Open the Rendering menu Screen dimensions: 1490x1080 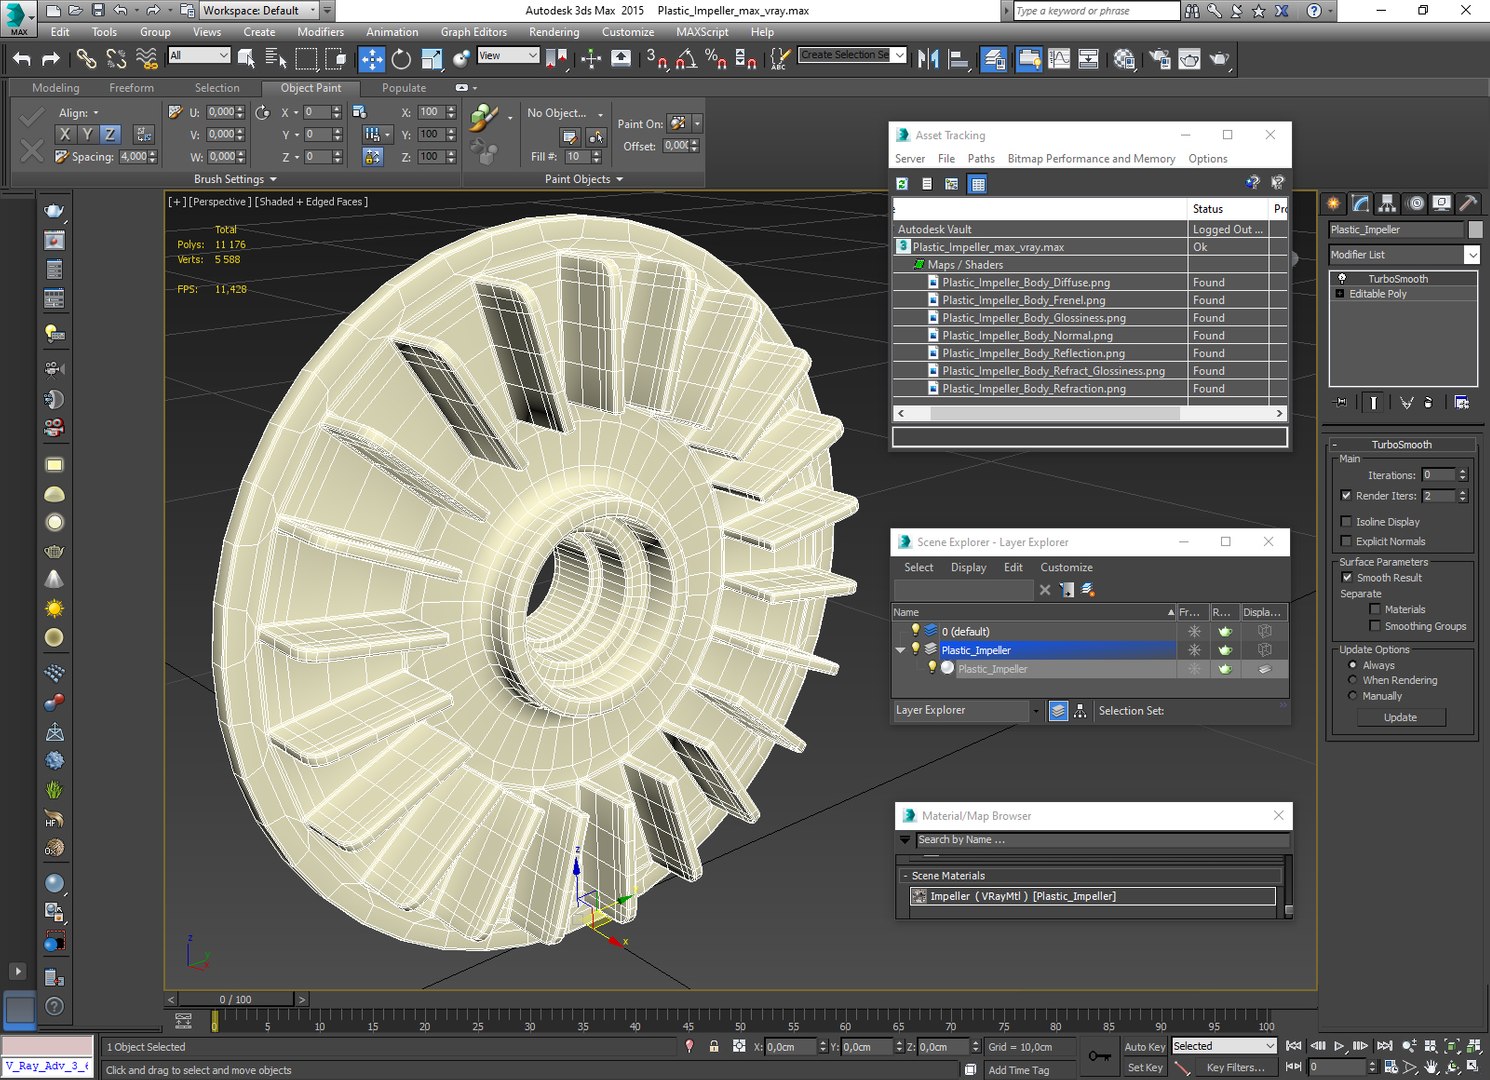tap(554, 32)
